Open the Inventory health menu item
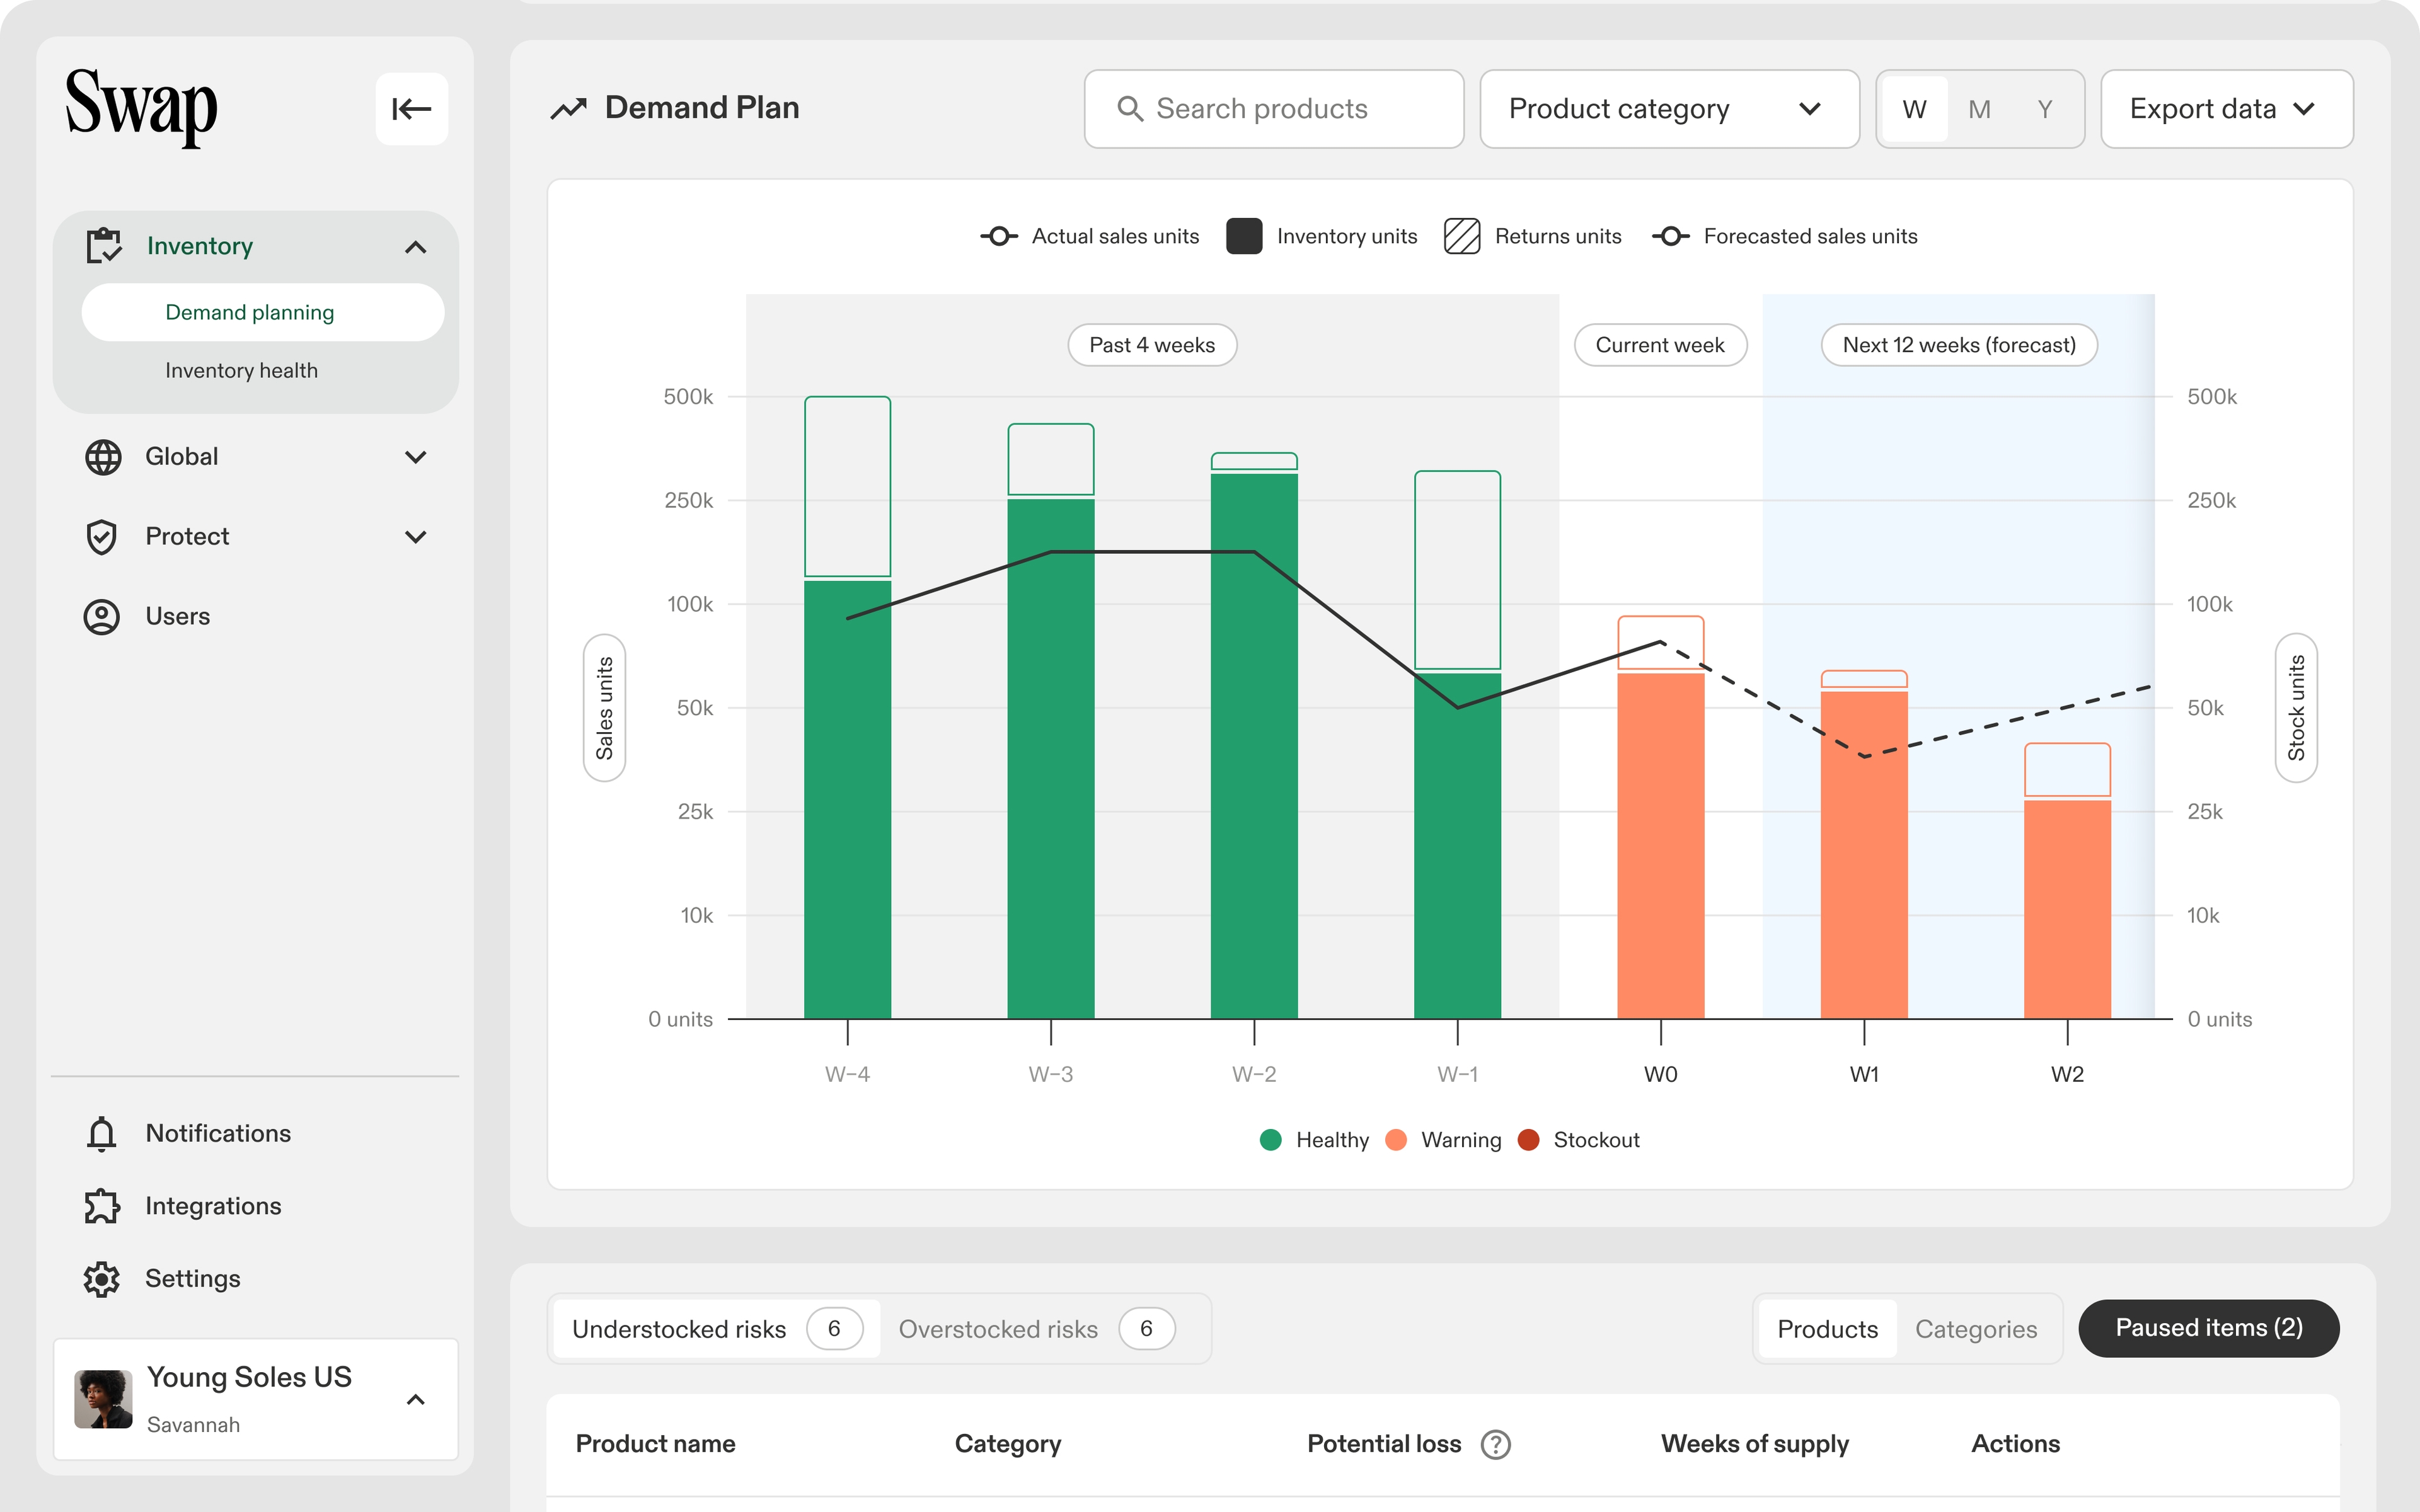Viewport: 2420px width, 1512px height. (241, 371)
